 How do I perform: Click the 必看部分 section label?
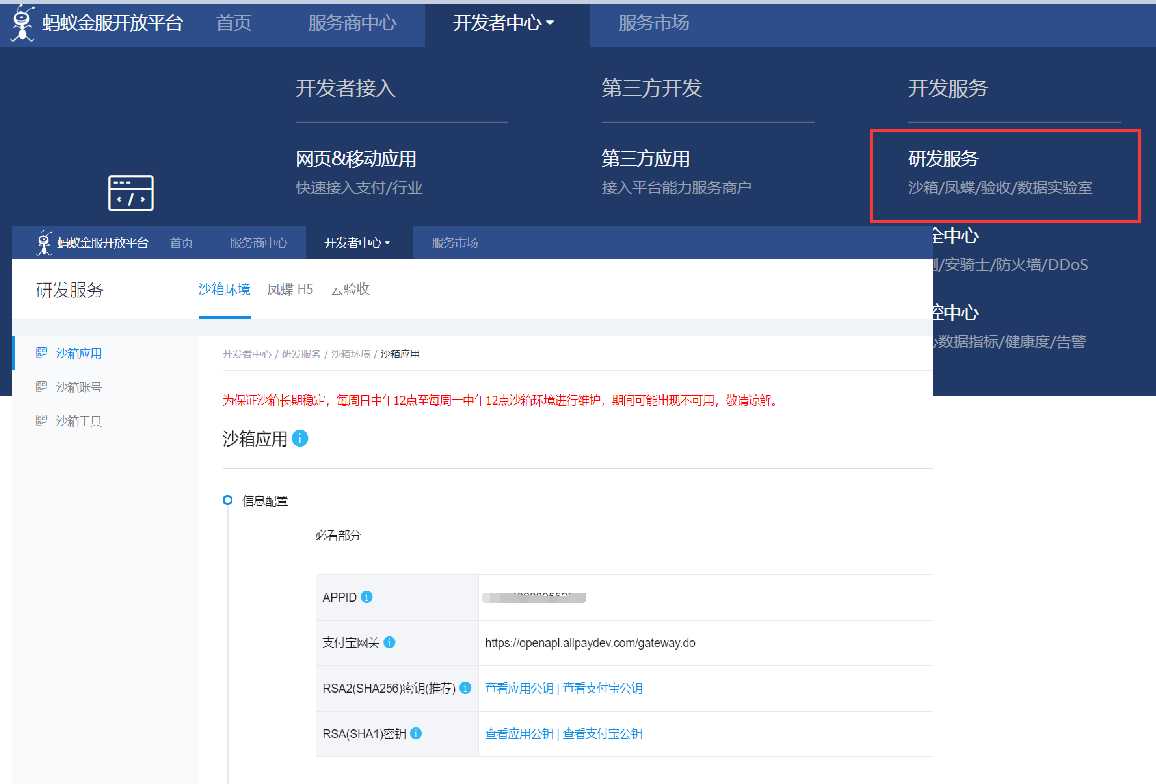[338, 535]
